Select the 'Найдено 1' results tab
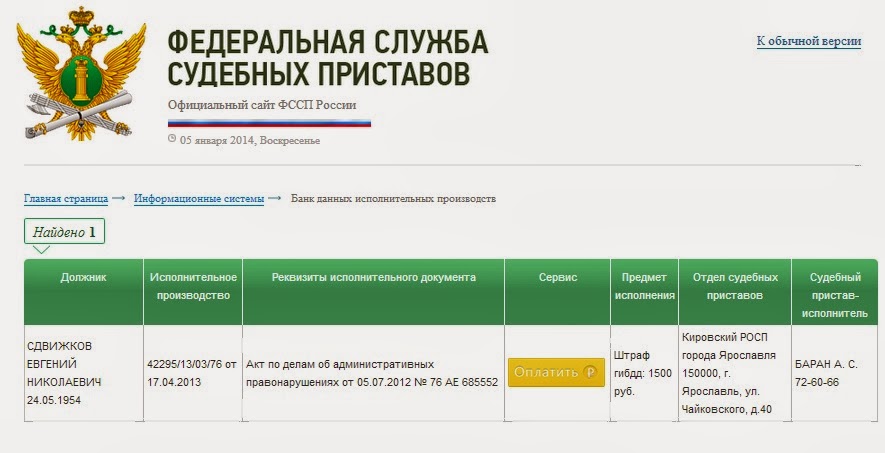This screenshot has width=885, height=453. 64,232
